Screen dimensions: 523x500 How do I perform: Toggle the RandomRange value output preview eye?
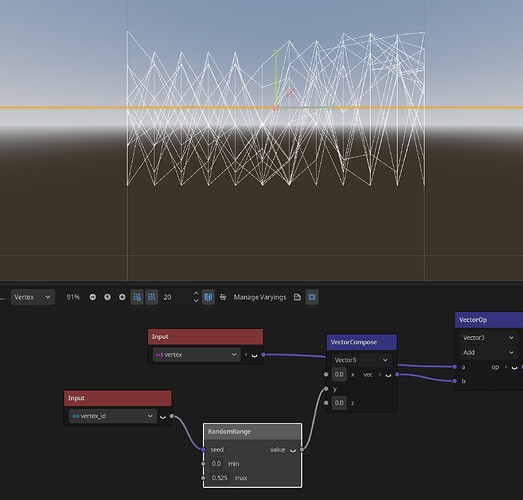[x=293, y=450]
